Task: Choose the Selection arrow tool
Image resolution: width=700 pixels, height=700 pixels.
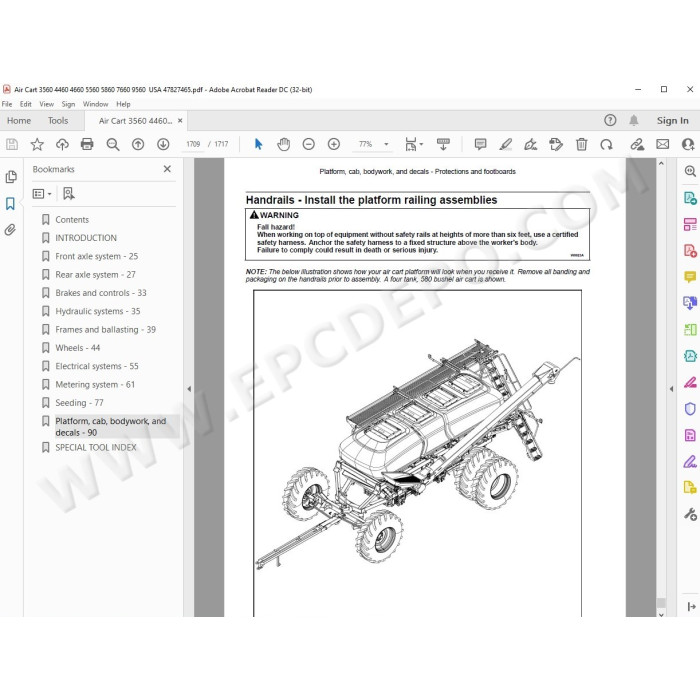Action: click(x=258, y=144)
